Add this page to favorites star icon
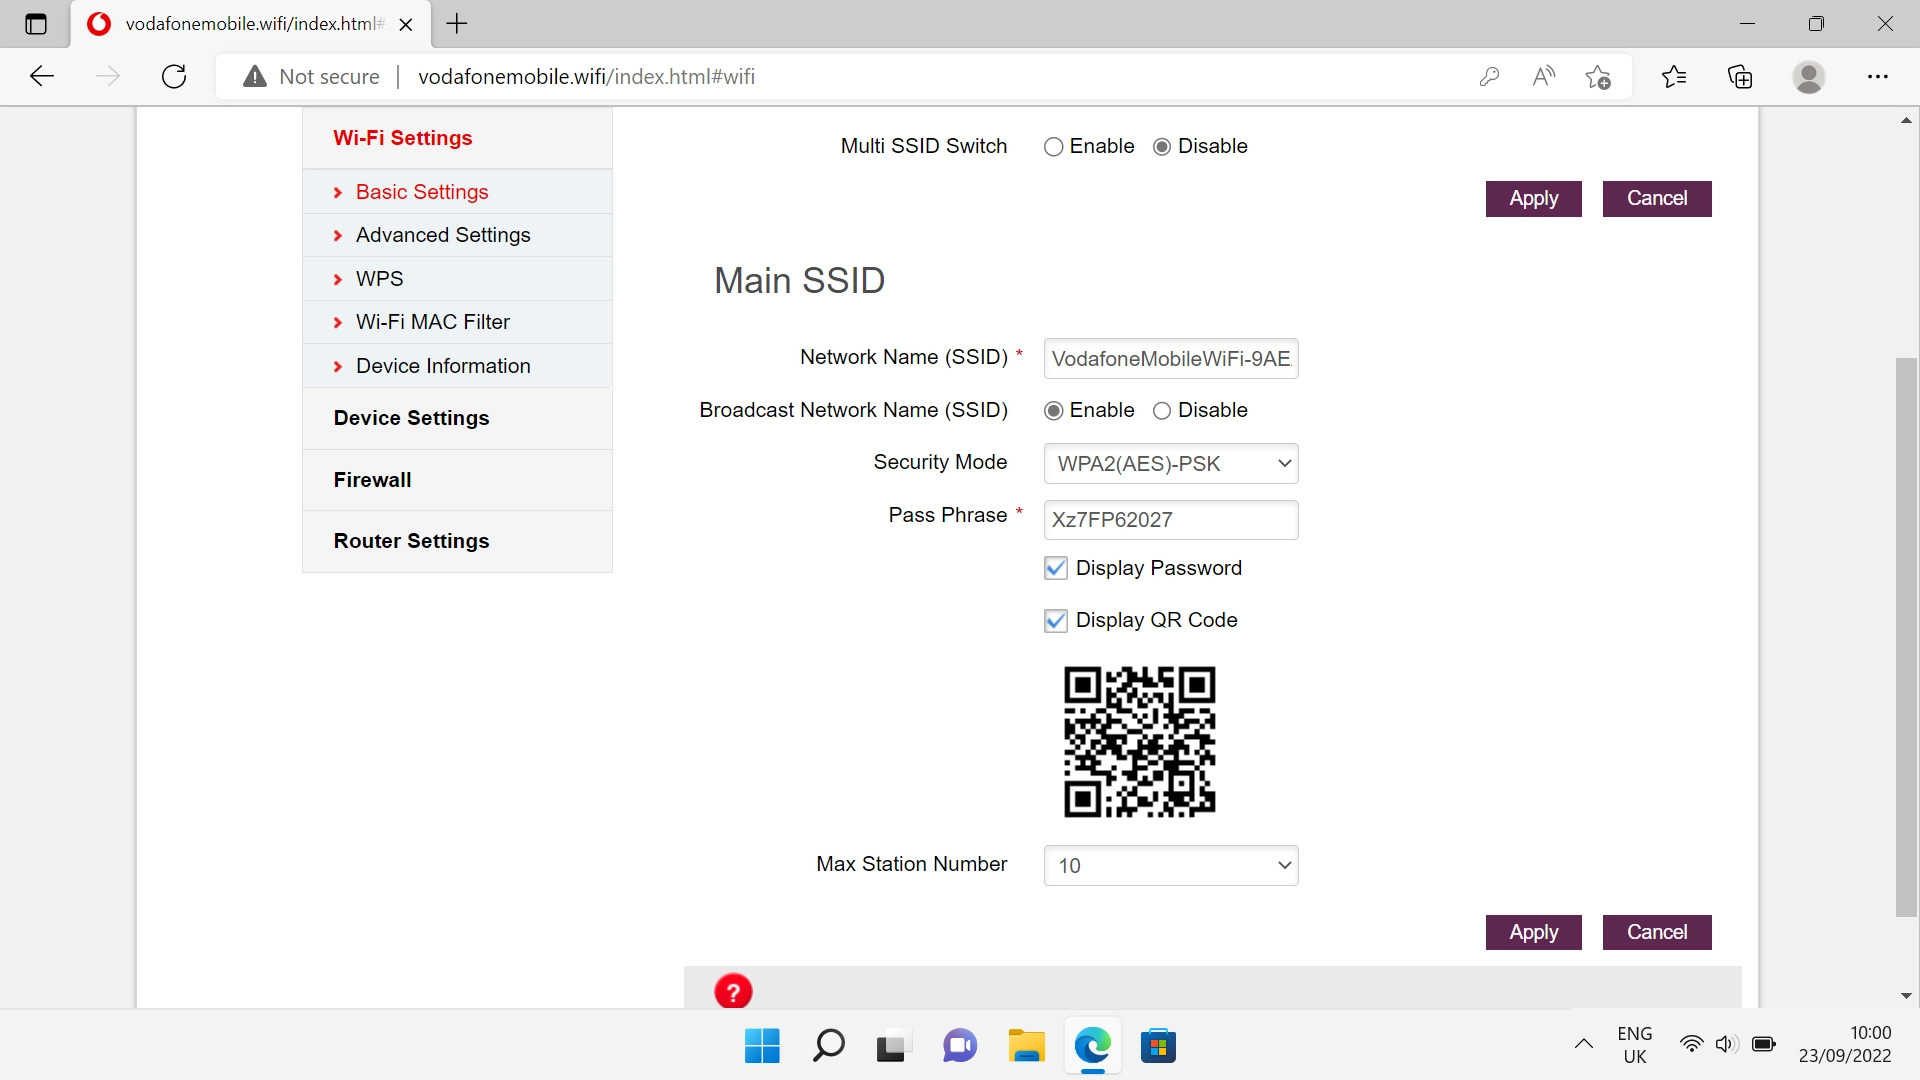The height and width of the screenshot is (1080, 1920). coord(1597,77)
